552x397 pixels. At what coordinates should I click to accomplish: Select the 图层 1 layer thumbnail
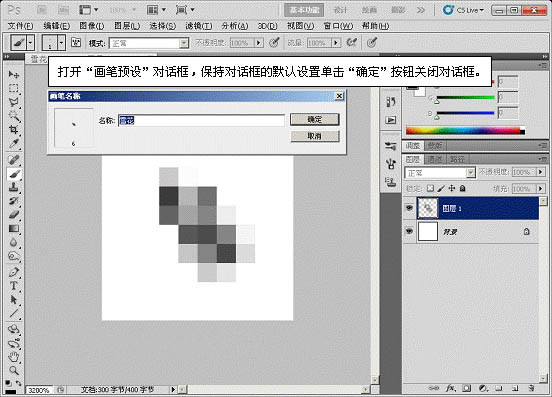click(428, 208)
